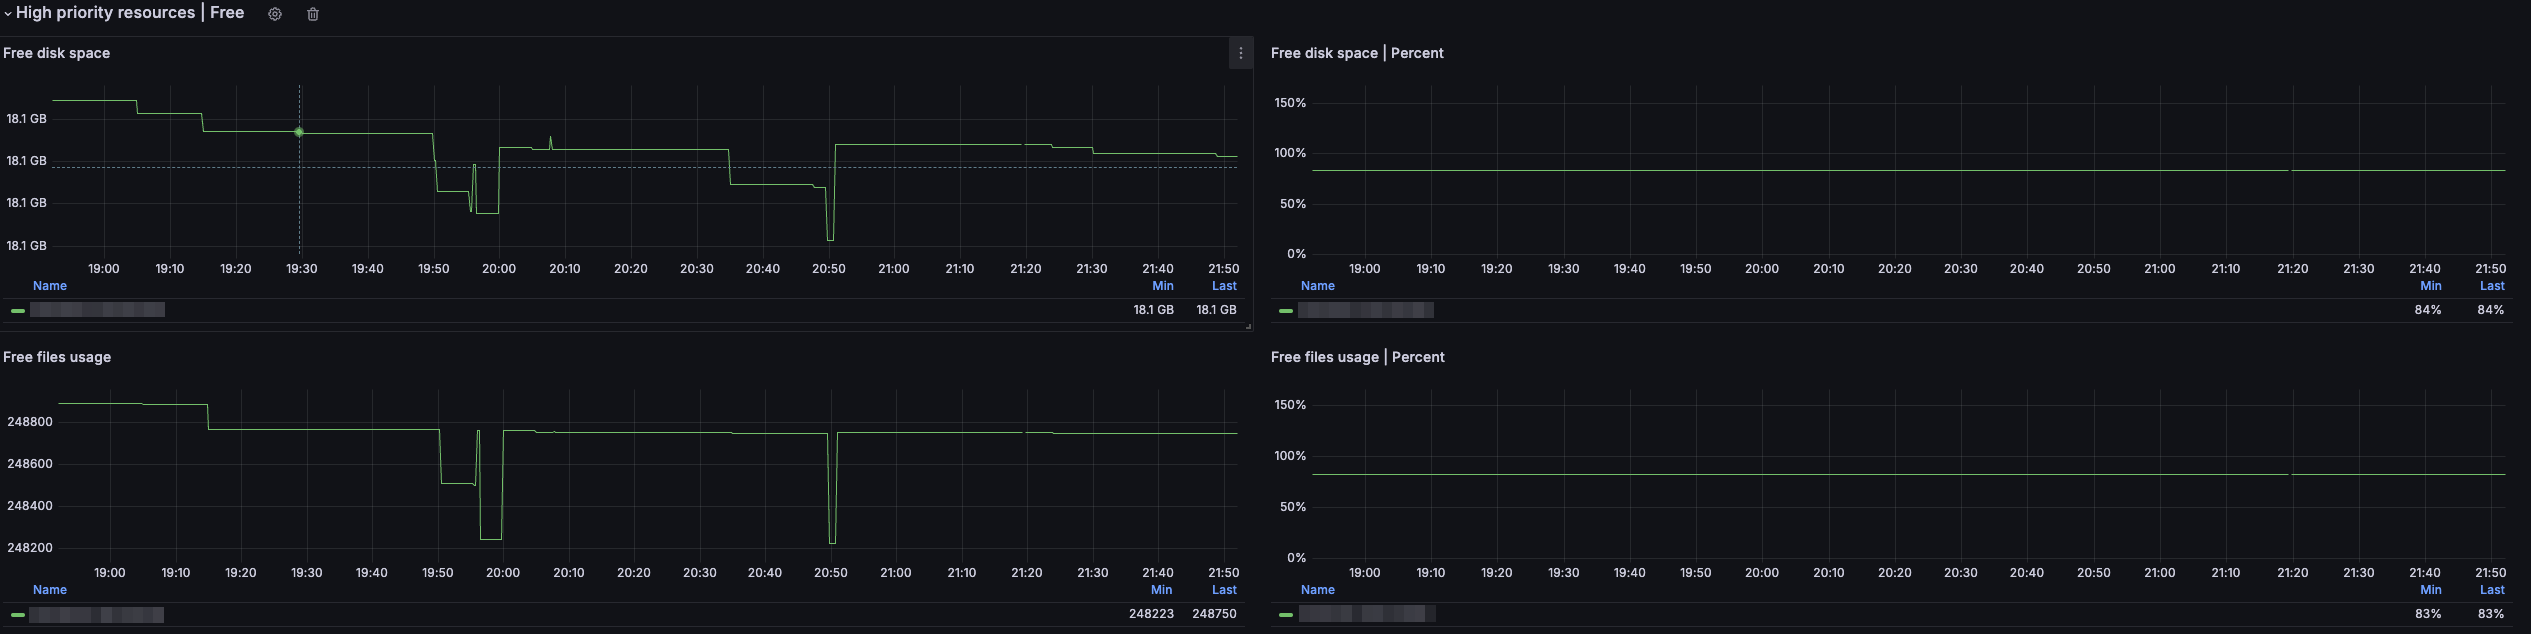Open row options gear icon
This screenshot has height=634, width=2531.
coord(275,14)
